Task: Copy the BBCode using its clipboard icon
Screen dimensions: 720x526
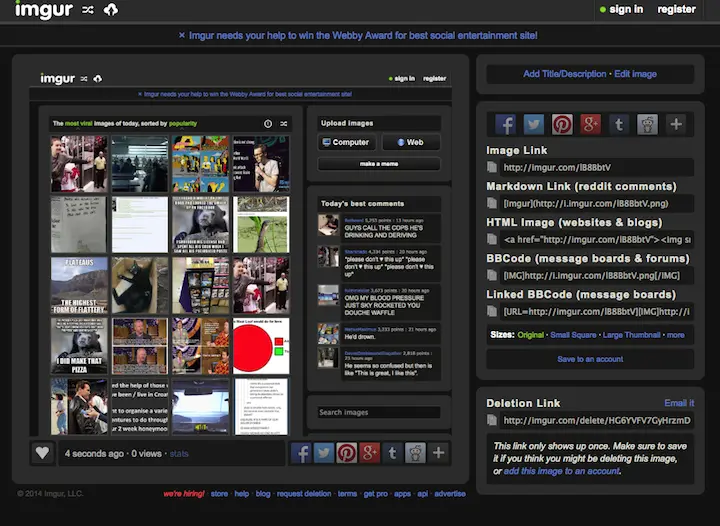Action: coord(492,275)
